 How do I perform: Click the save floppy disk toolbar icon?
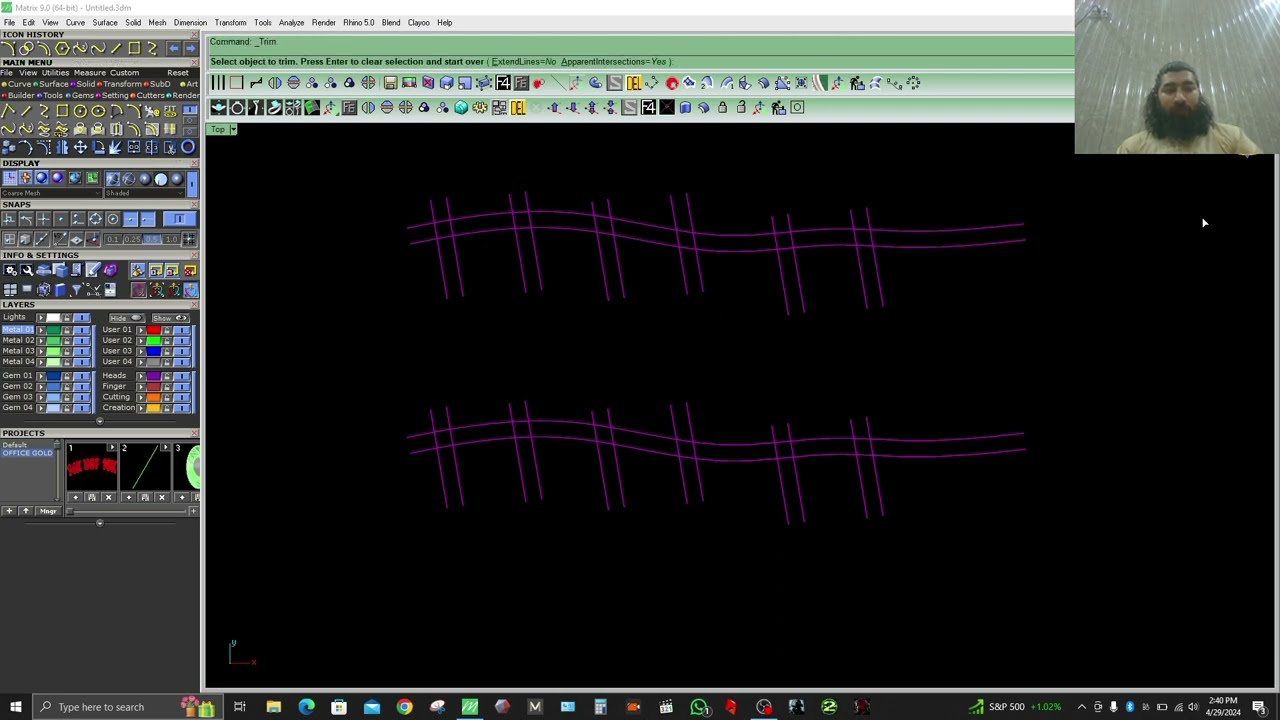point(391,83)
